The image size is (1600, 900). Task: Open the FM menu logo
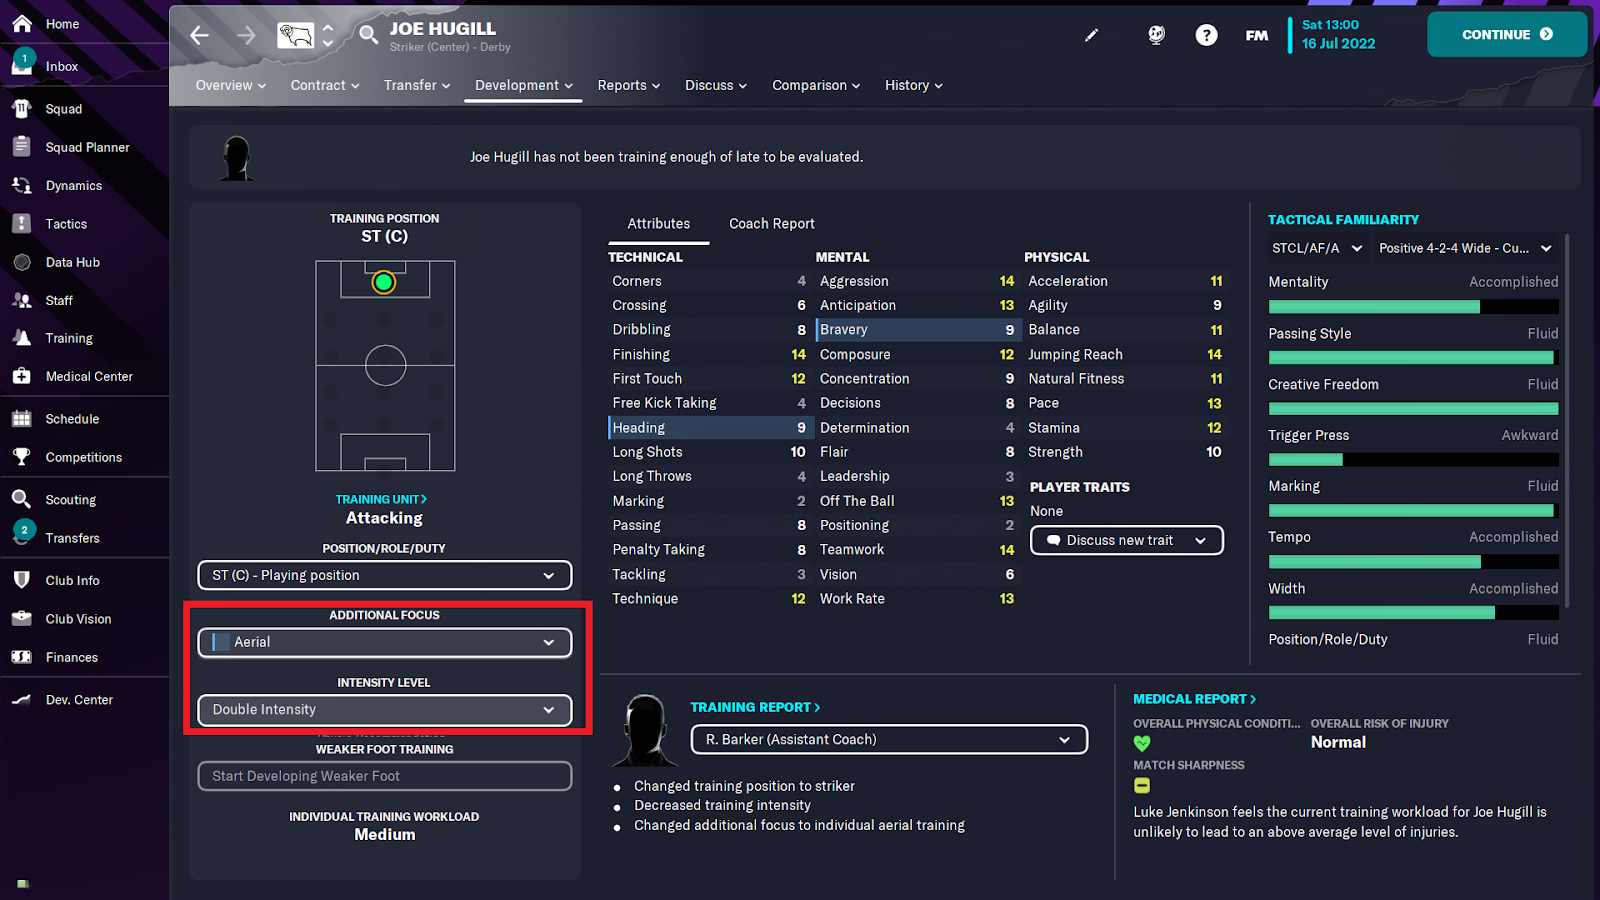(x=1257, y=35)
